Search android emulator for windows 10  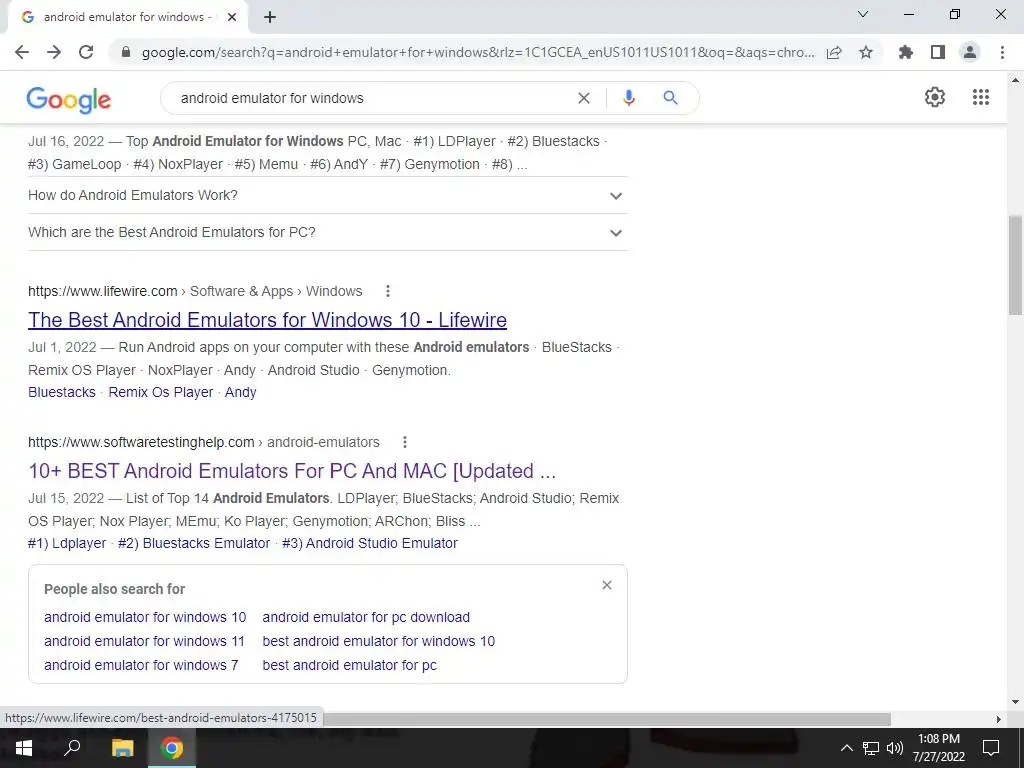coord(145,617)
